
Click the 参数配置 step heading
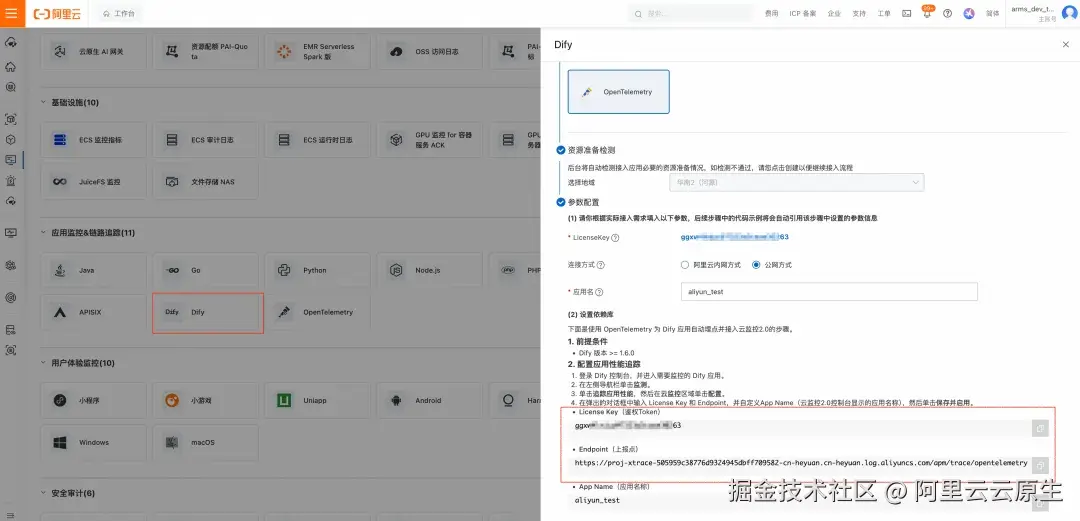tap(583, 203)
